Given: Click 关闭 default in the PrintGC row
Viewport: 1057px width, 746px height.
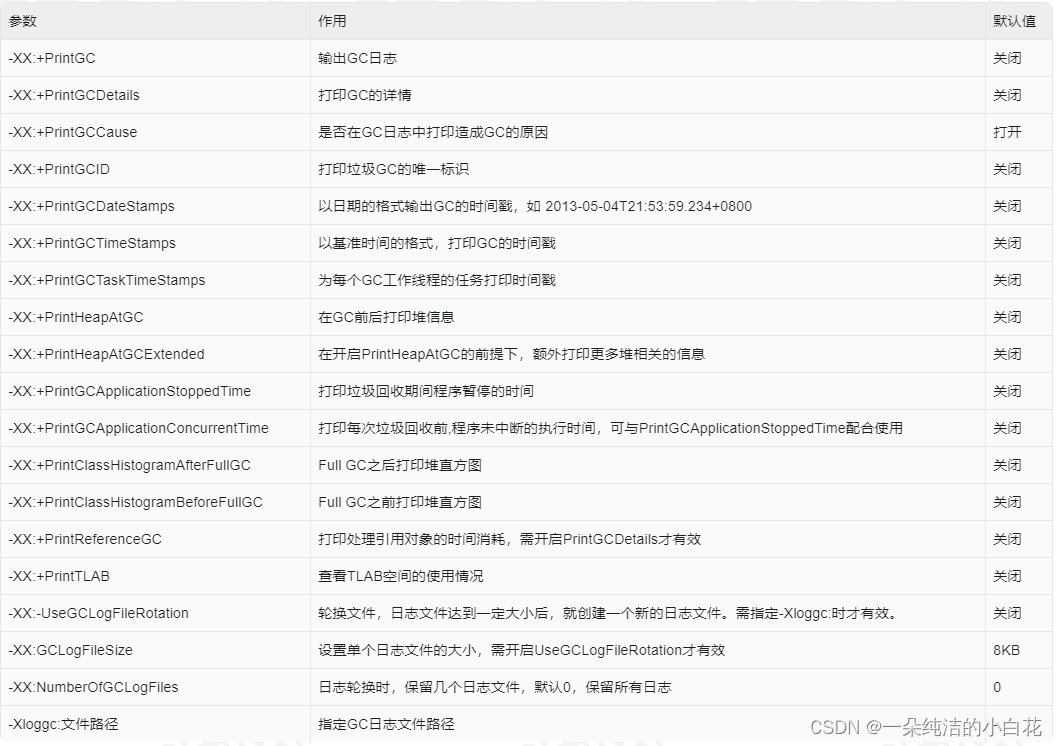Looking at the screenshot, I should [x=1007, y=58].
